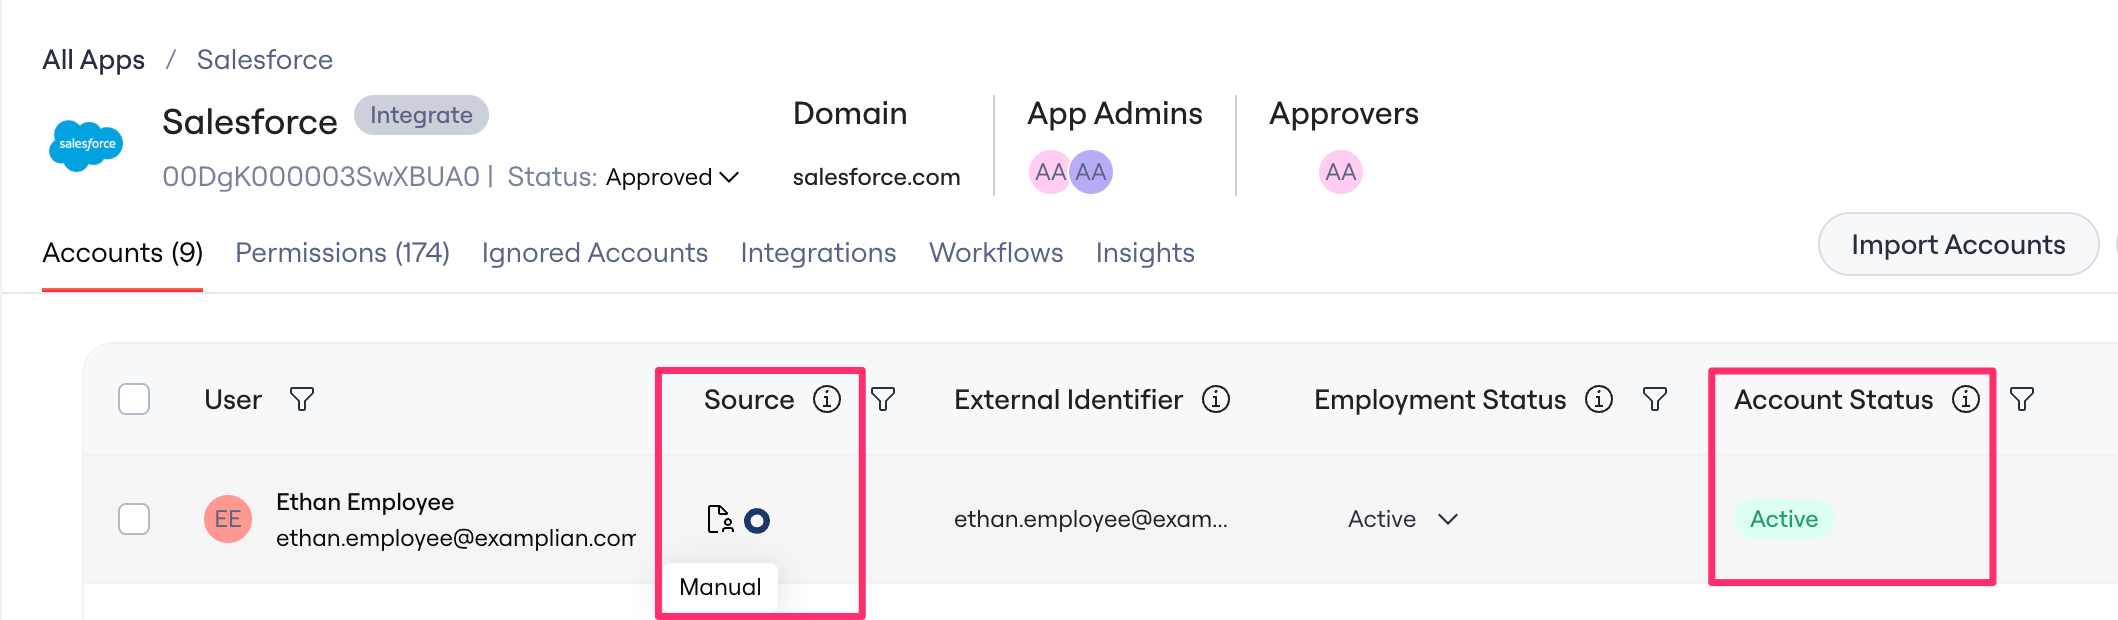Filter by Employment Status

[x=1655, y=399]
